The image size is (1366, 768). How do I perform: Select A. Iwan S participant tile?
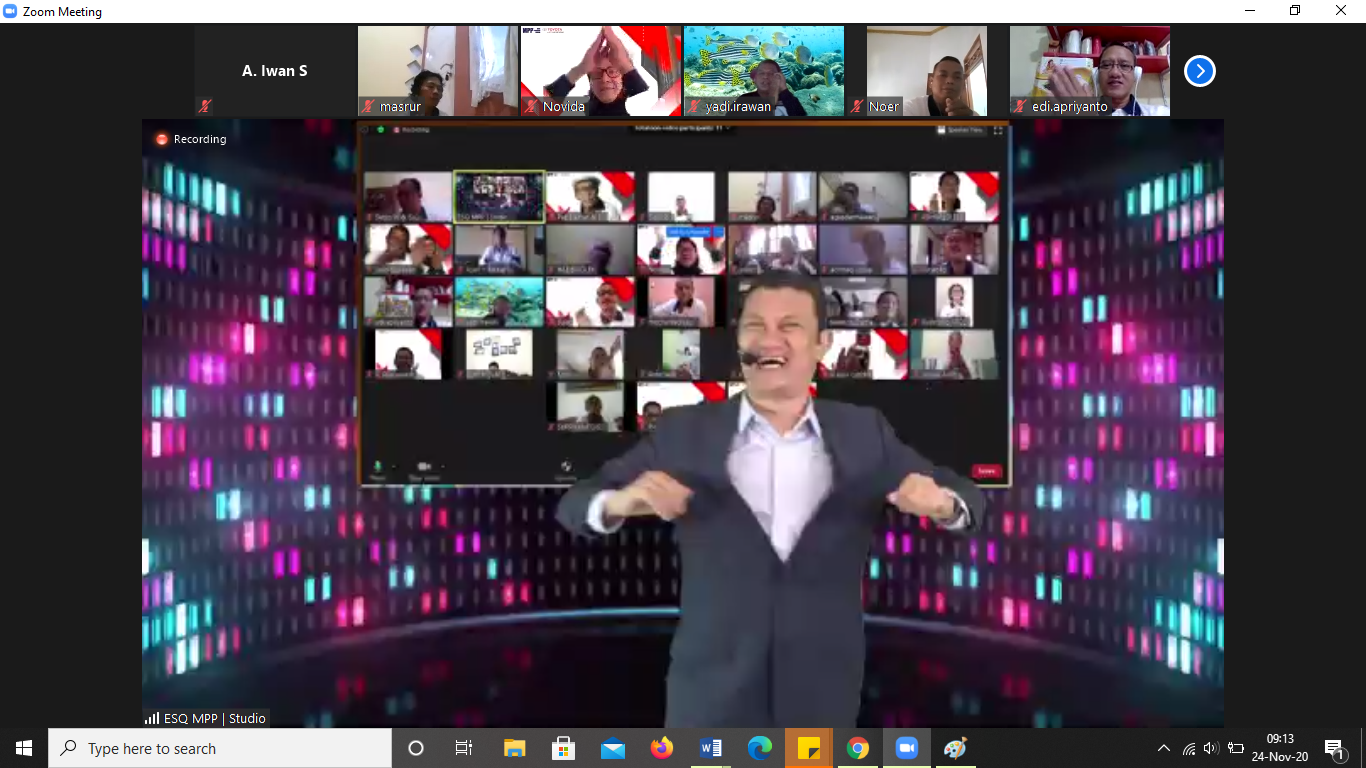click(275, 71)
